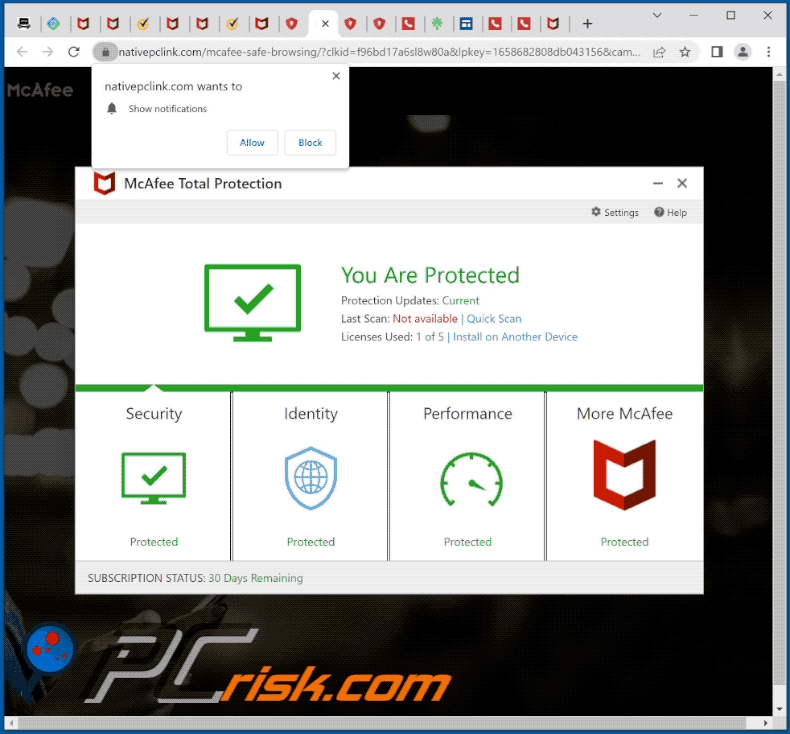Screen dimensions: 790x734
Task: Switch to the blue globe favicon tab
Action: tap(53, 23)
